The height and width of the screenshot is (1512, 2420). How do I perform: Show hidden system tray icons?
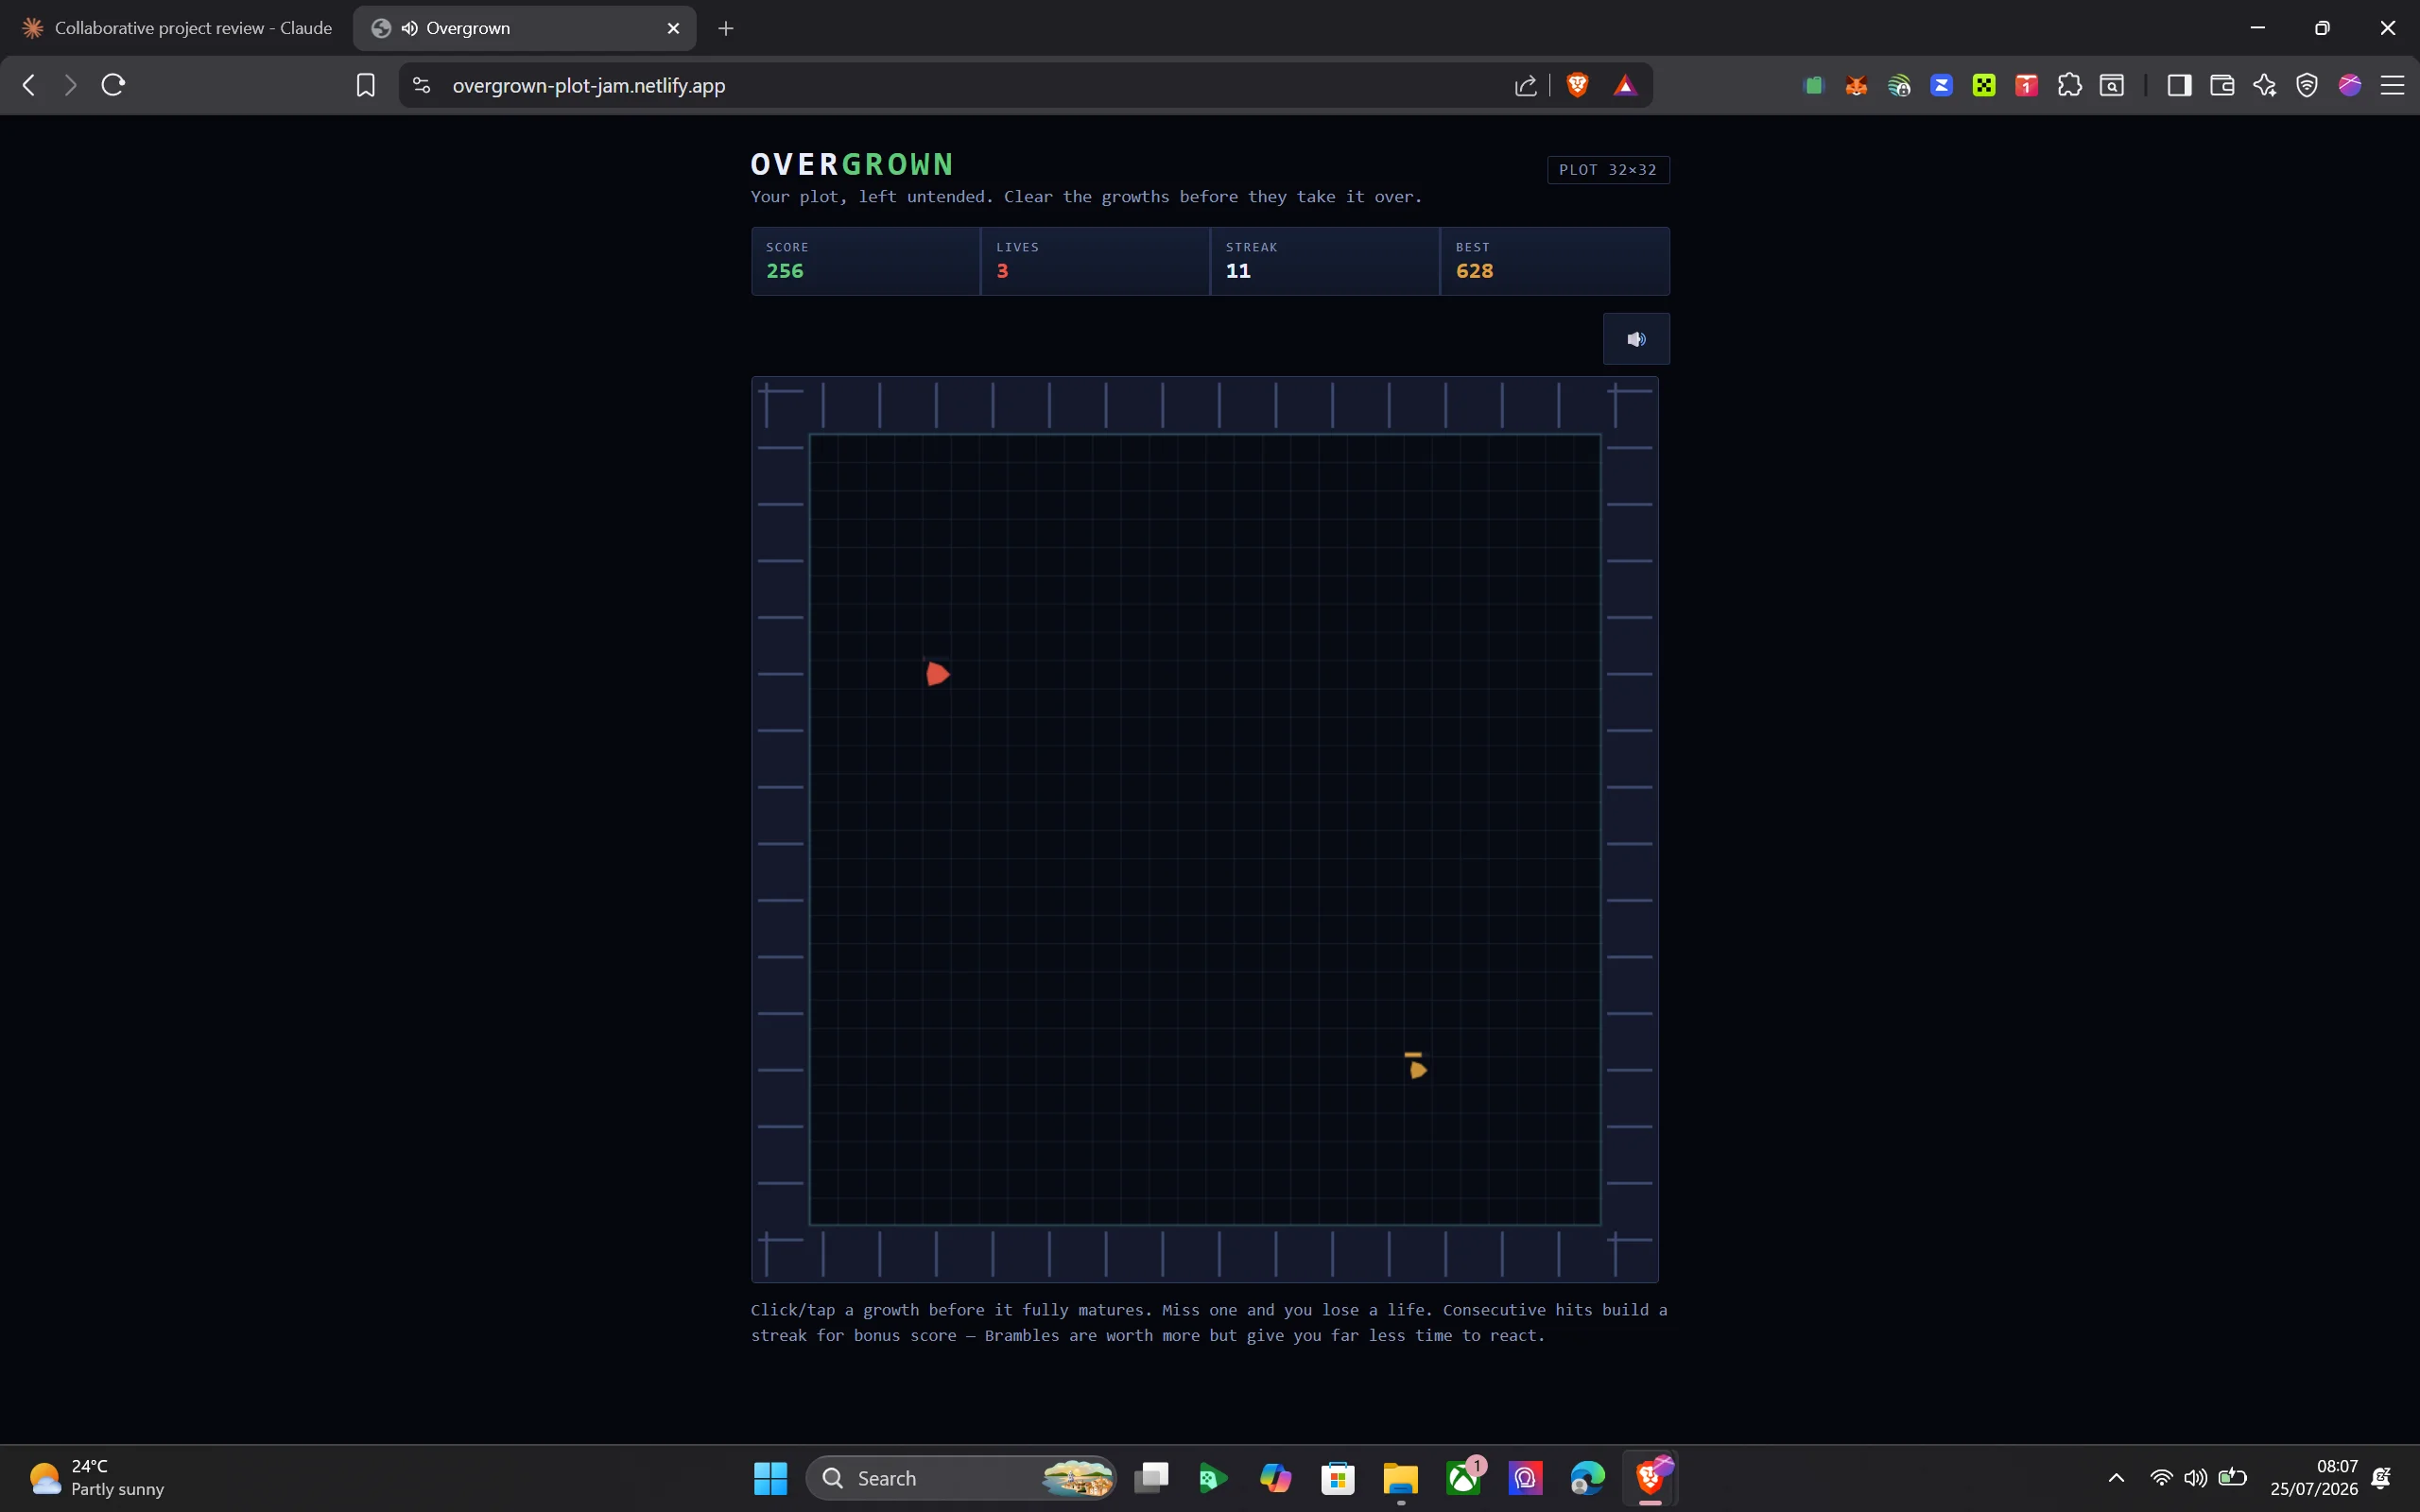pos(2116,1478)
